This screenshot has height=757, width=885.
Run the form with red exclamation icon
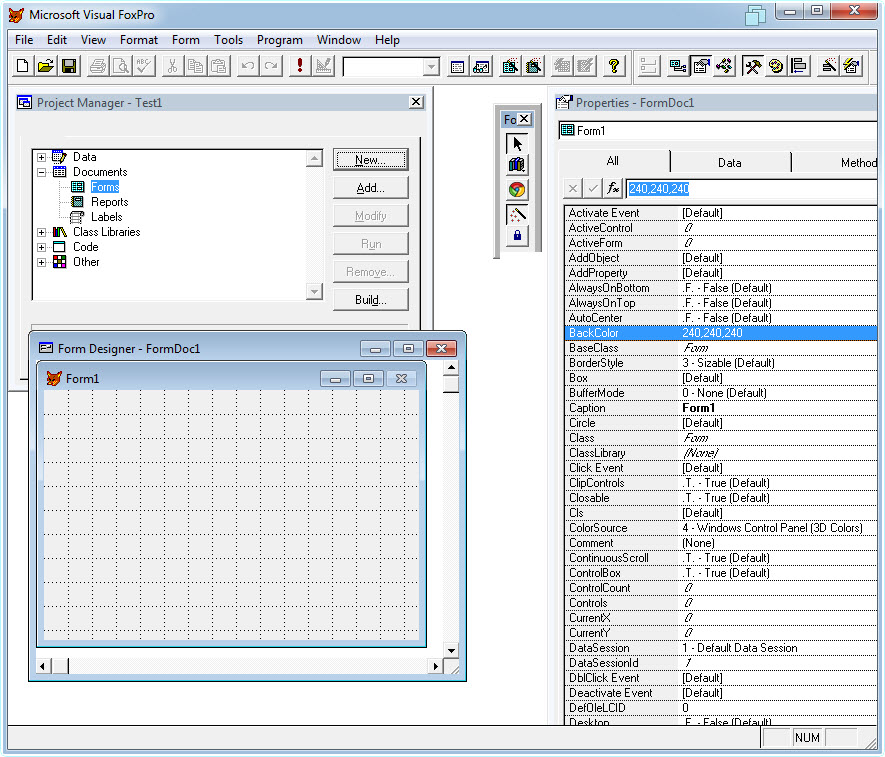[300, 67]
